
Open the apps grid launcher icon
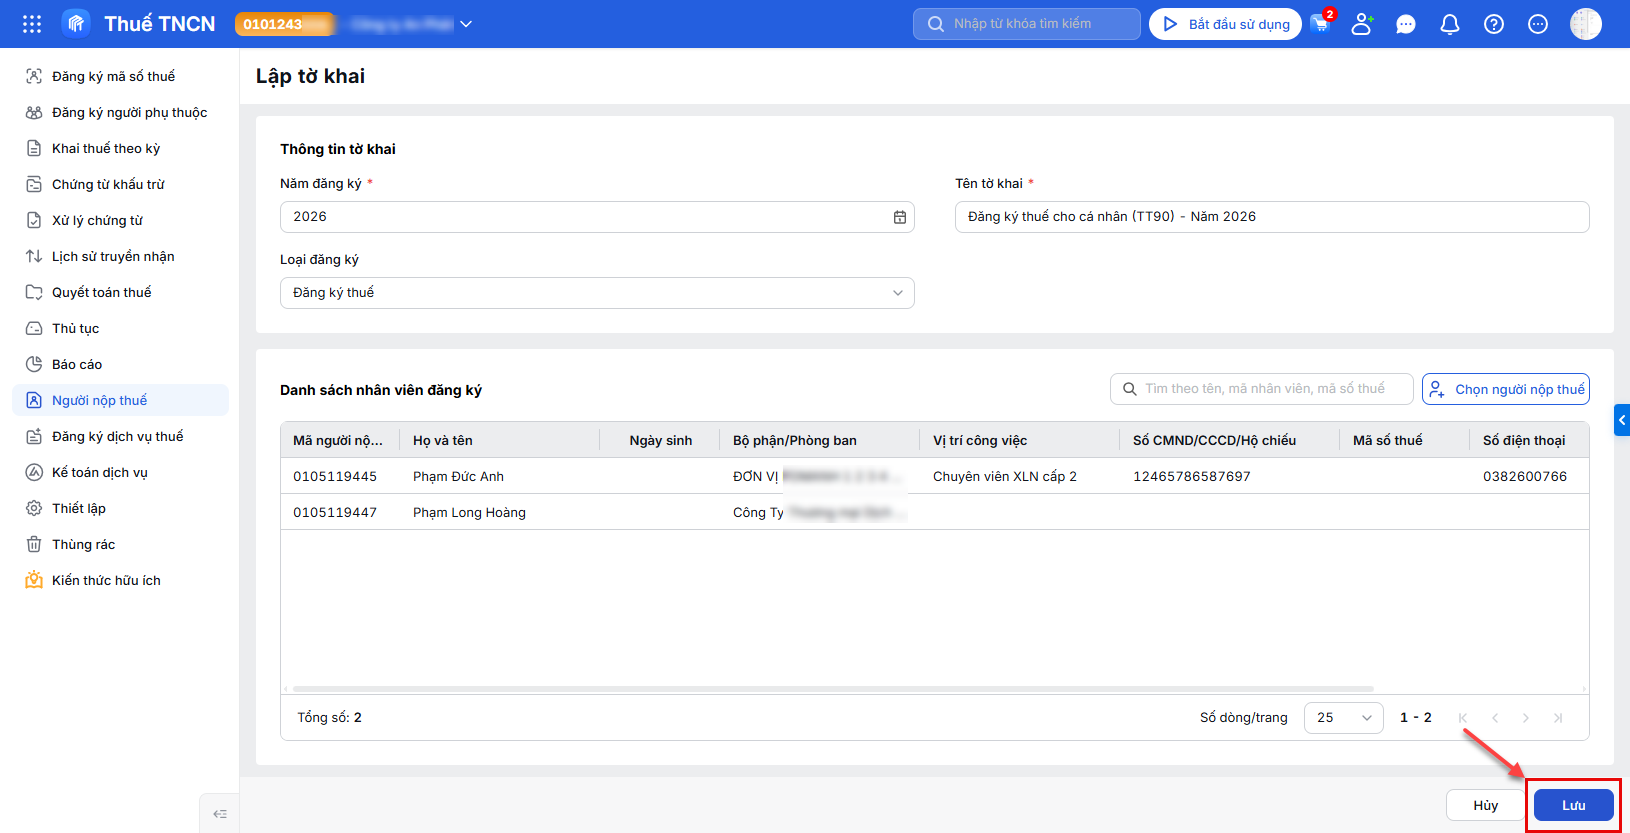coord(32,24)
